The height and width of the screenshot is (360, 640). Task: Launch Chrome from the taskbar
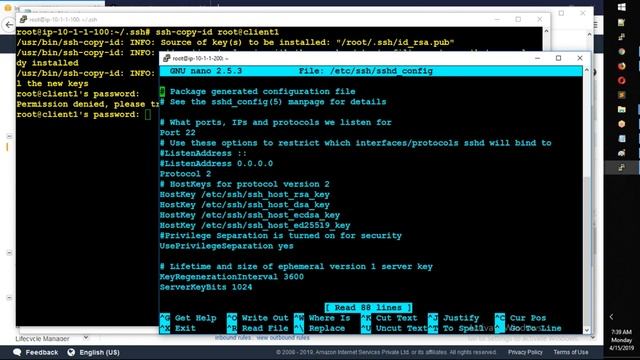[x=622, y=51]
